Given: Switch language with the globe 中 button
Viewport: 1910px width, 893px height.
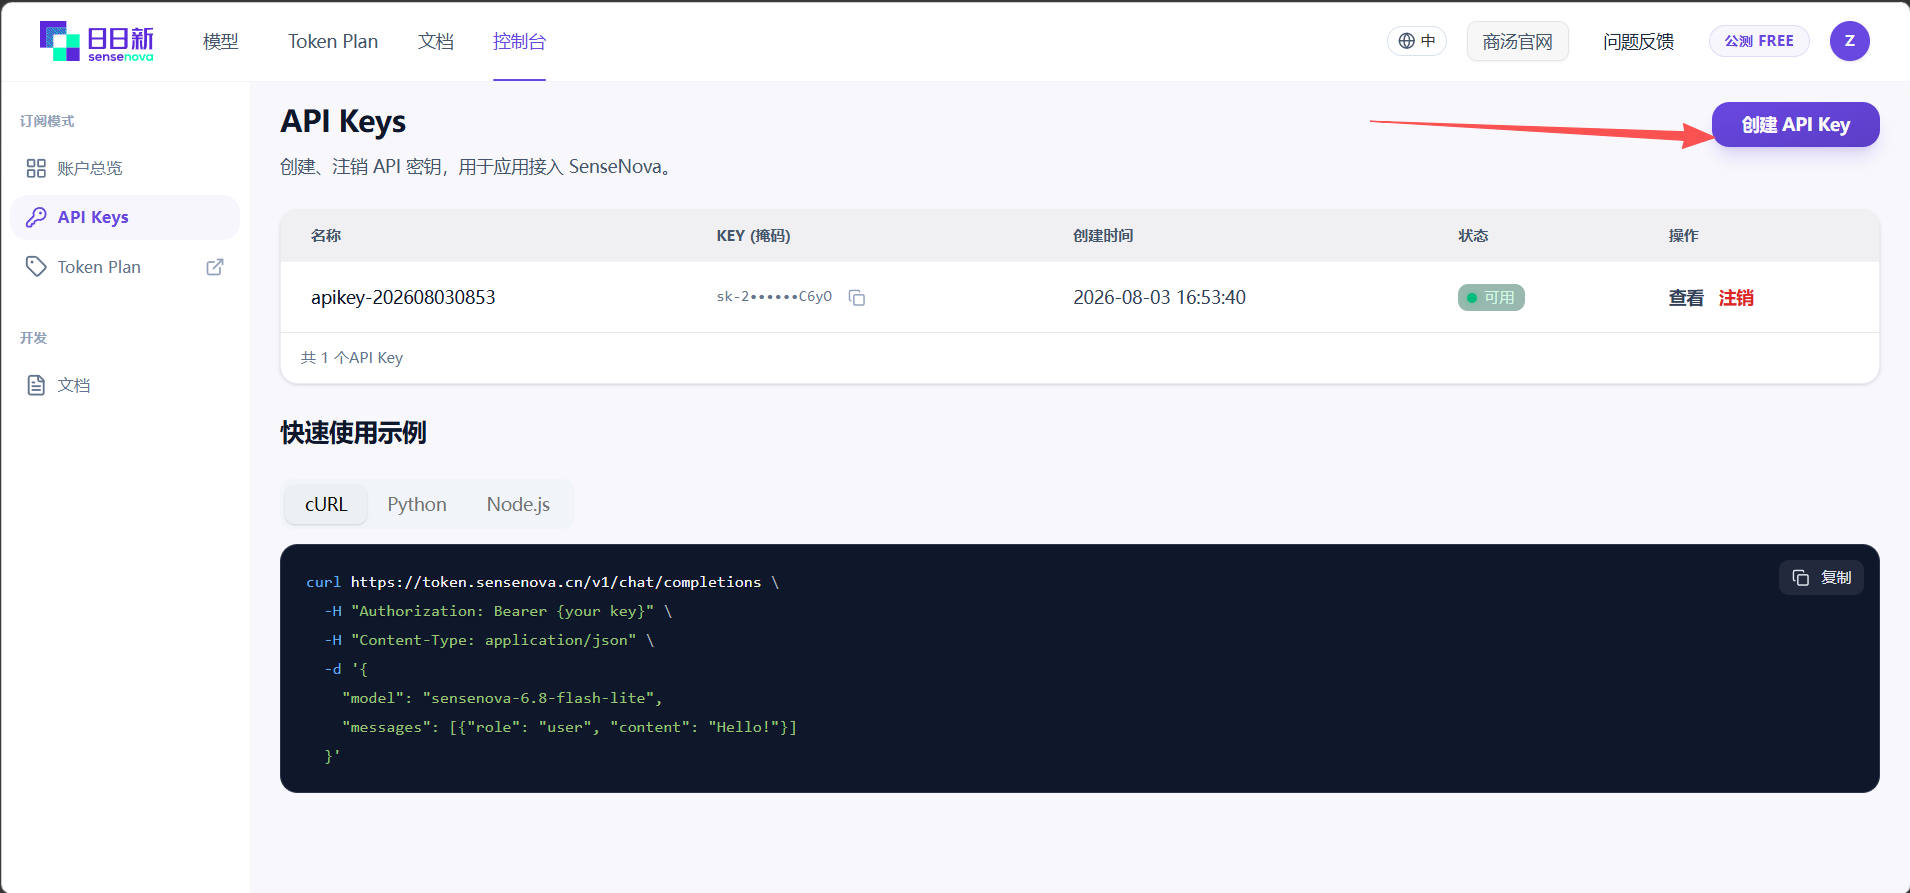Looking at the screenshot, I should [1417, 41].
